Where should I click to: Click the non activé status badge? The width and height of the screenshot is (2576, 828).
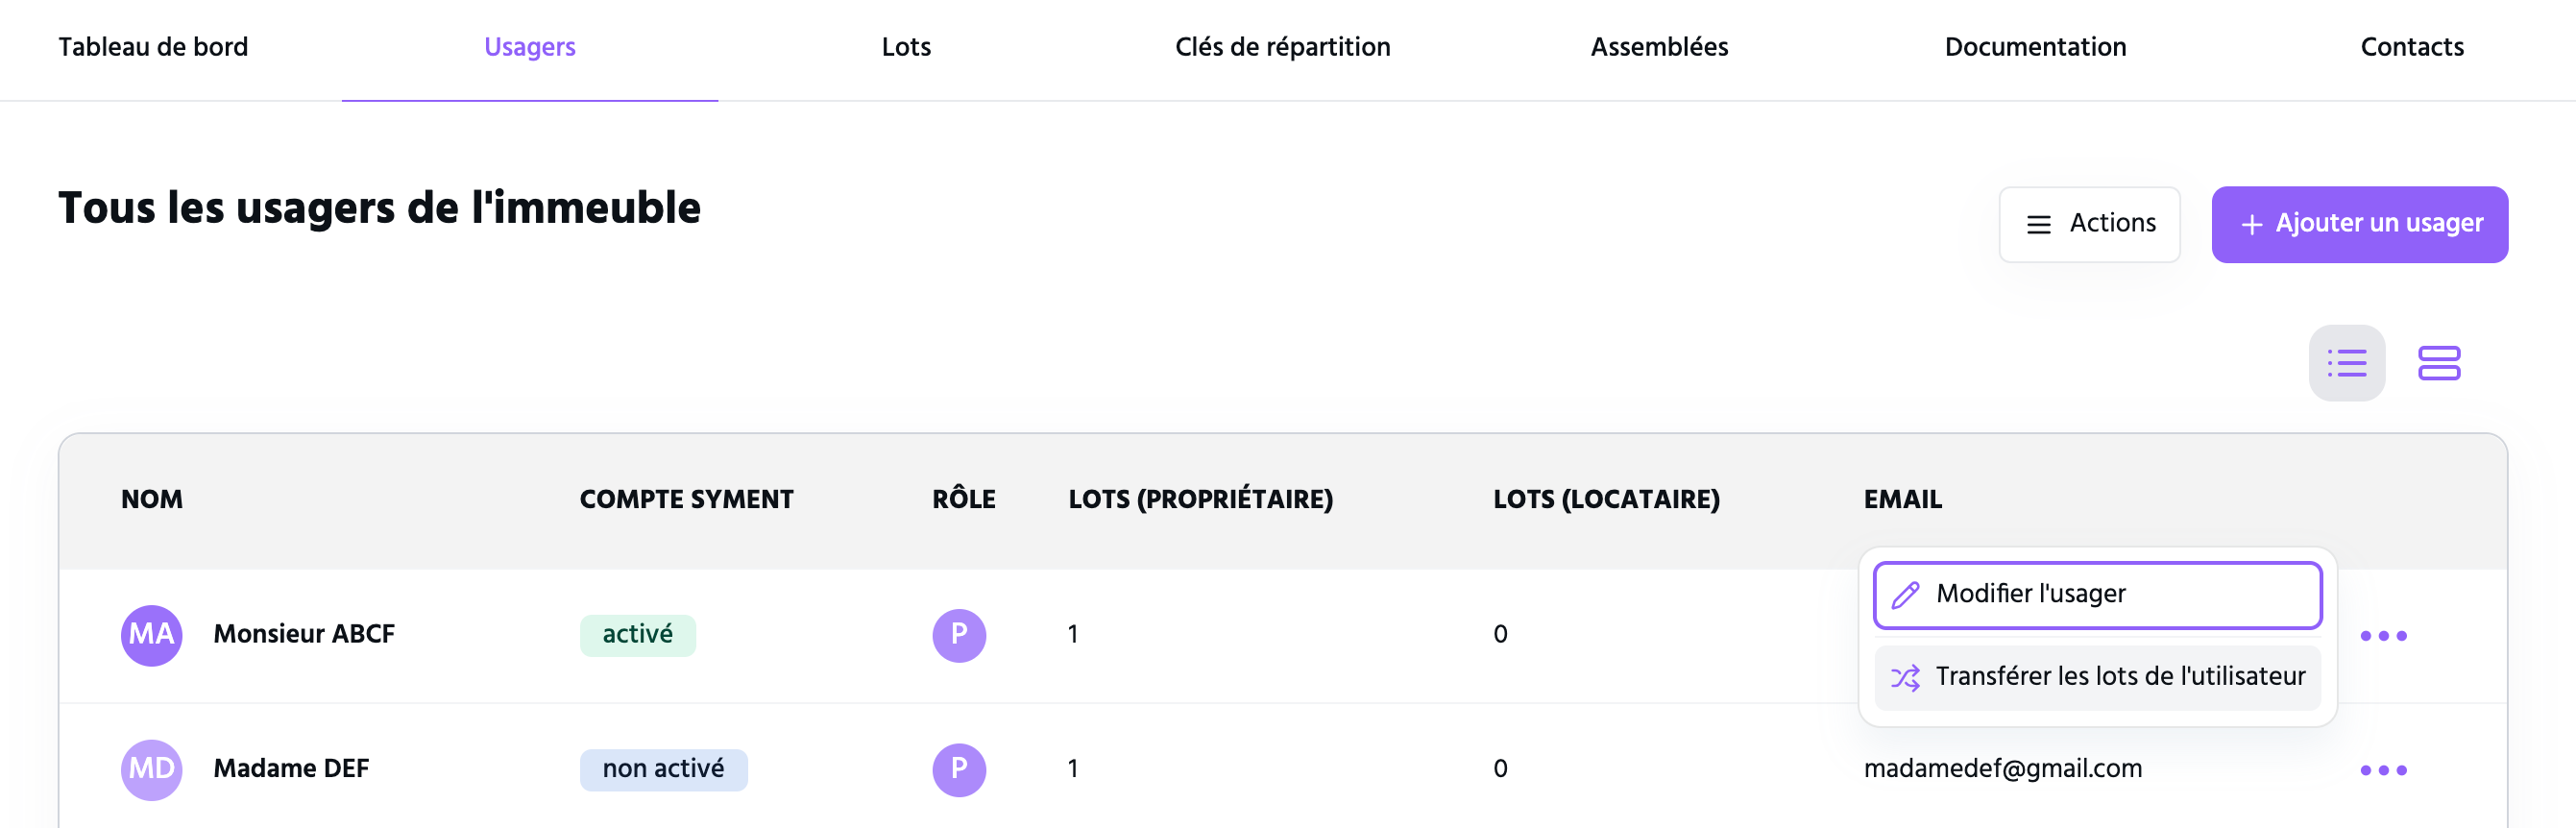pos(663,769)
